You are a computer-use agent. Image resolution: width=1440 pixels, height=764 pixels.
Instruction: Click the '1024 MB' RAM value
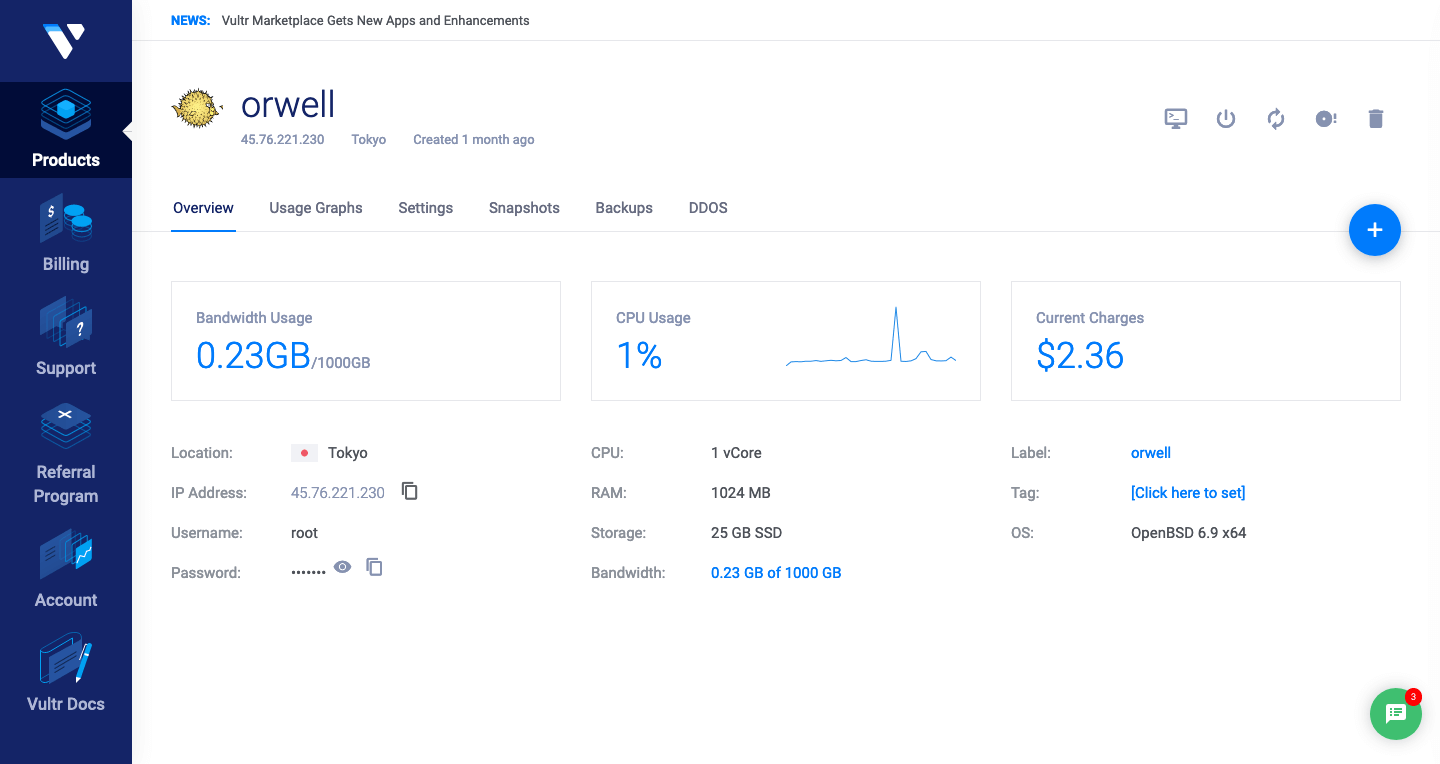coord(741,493)
